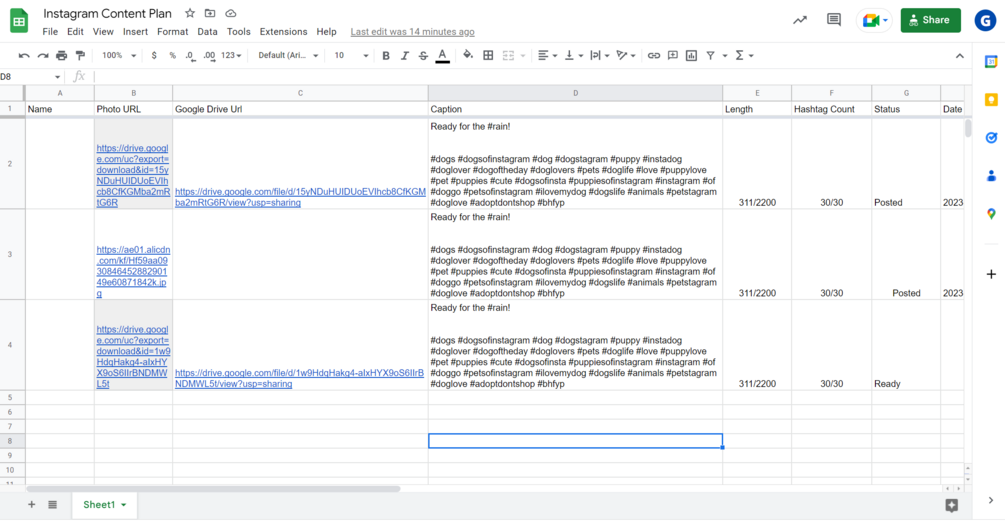Click the Redo icon
This screenshot has height=522, width=1005.
click(x=43, y=56)
